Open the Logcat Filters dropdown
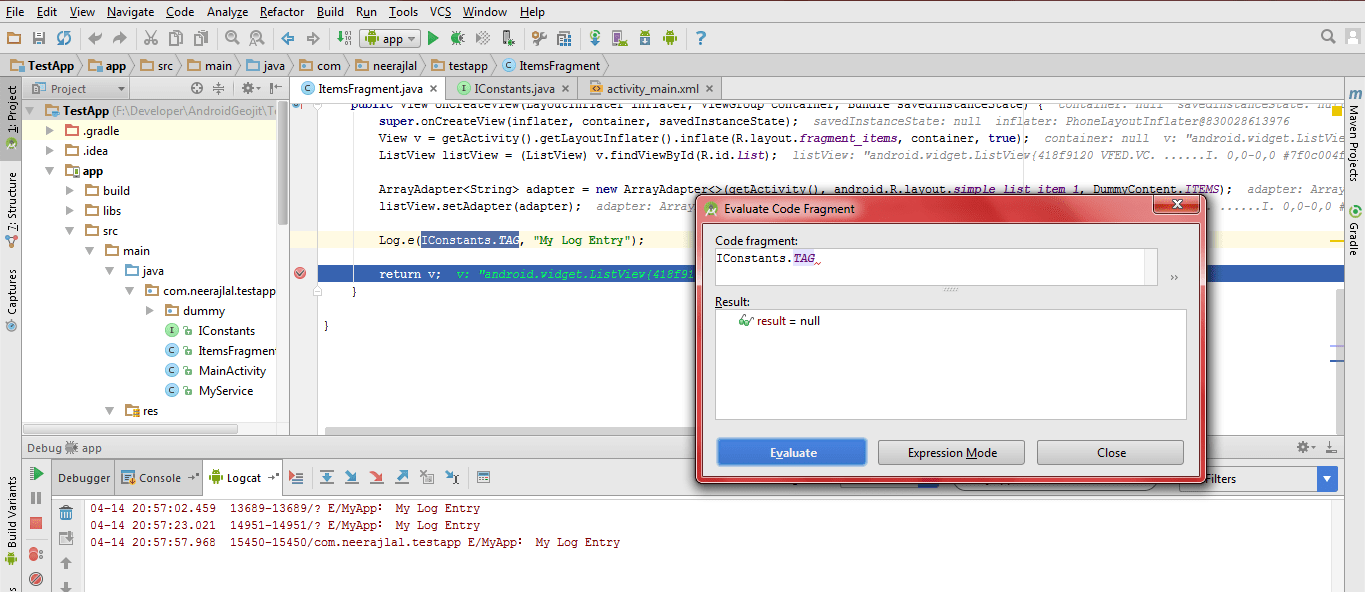Image resolution: width=1365 pixels, height=592 pixels. [x=1327, y=477]
